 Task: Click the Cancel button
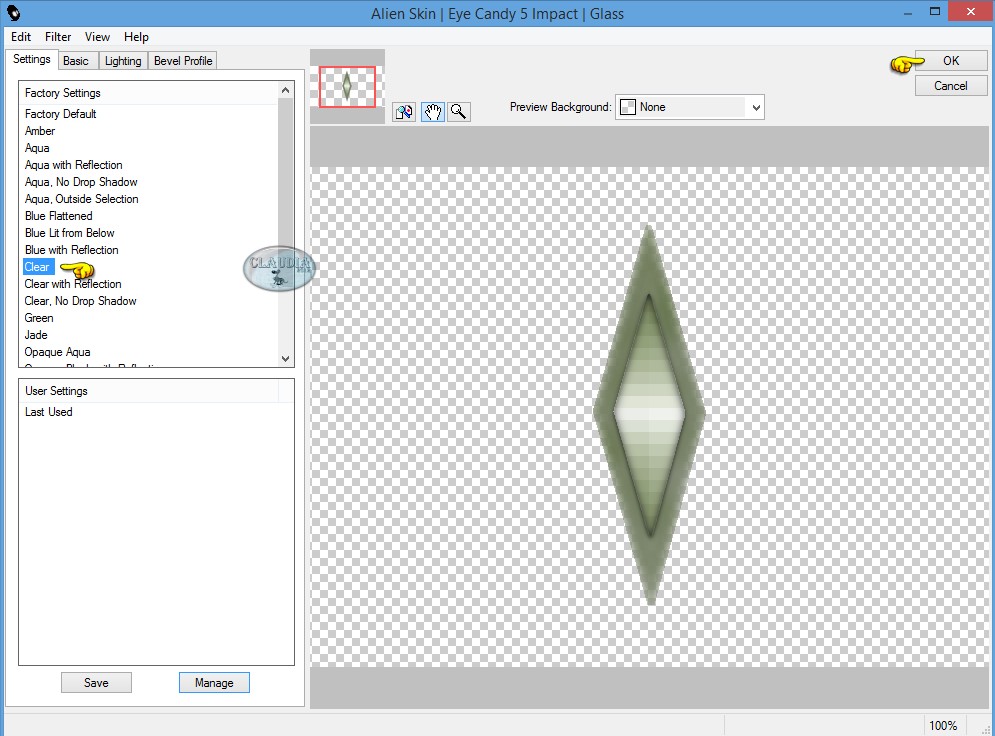[x=951, y=86]
